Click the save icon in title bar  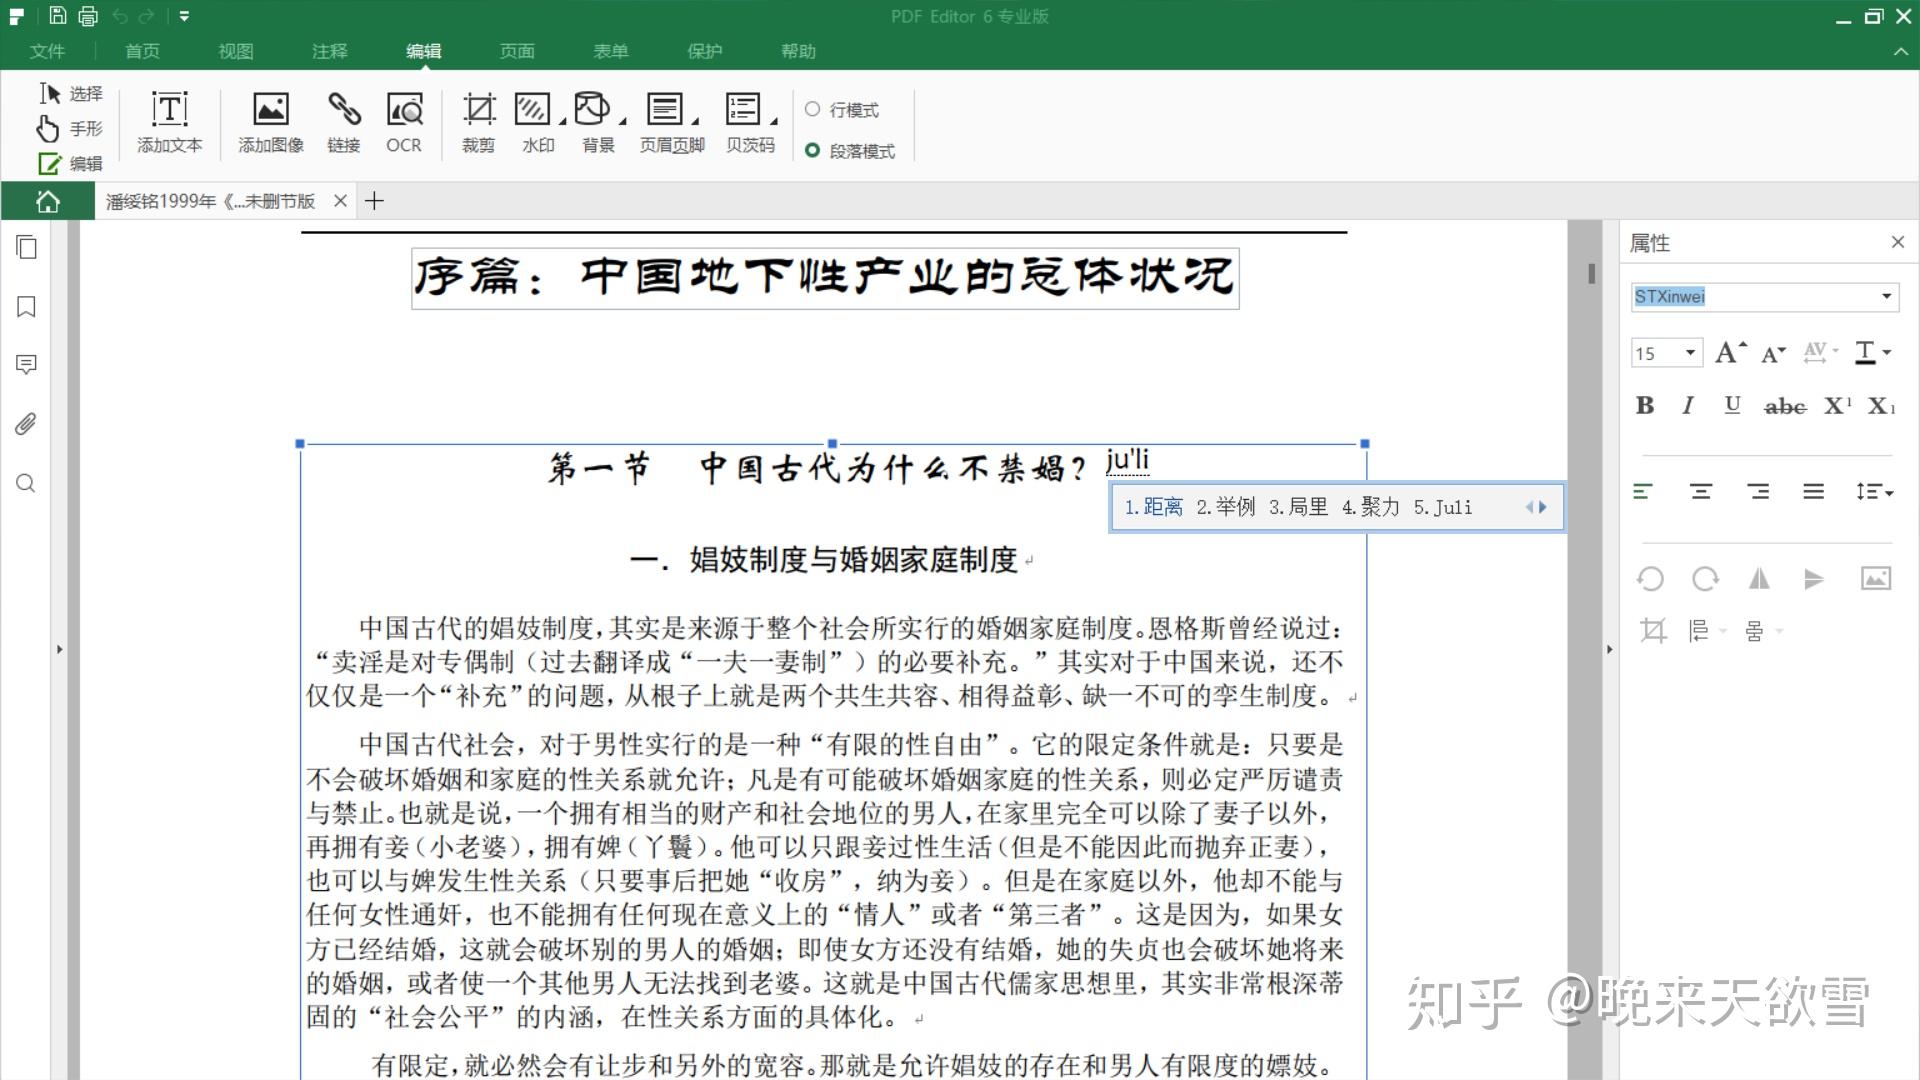tap(57, 16)
